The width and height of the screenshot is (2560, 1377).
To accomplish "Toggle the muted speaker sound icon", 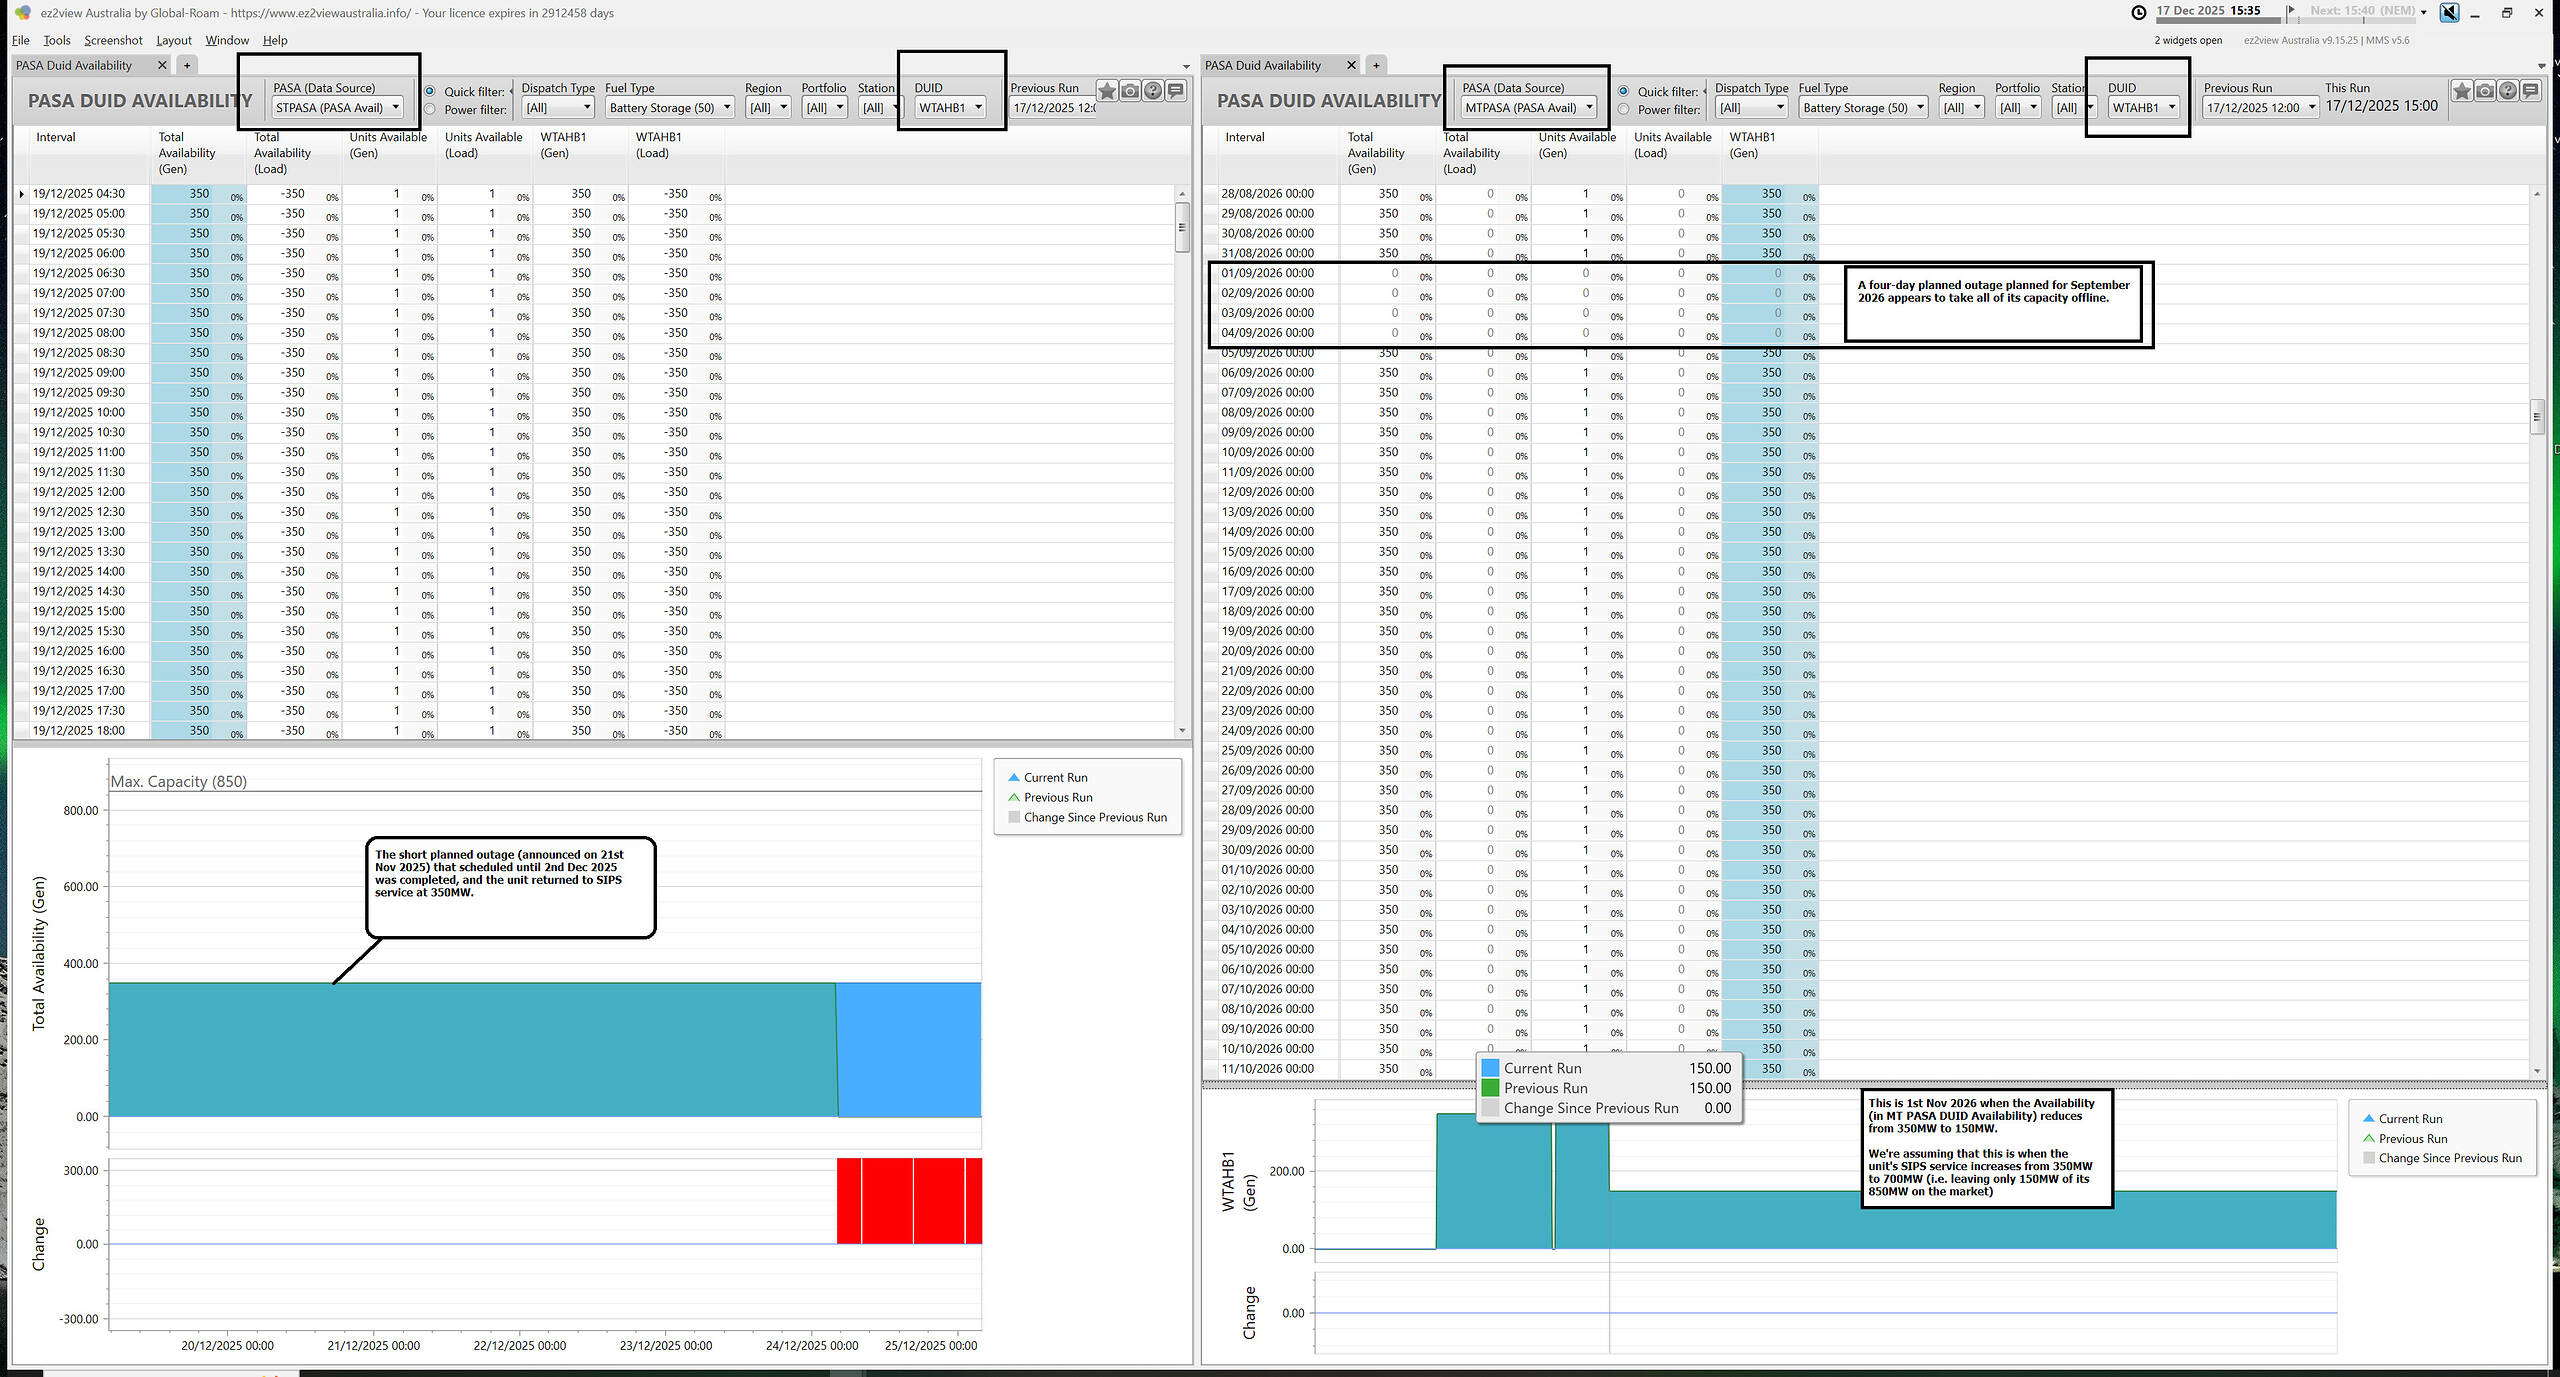I will pyautogui.click(x=2449, y=13).
